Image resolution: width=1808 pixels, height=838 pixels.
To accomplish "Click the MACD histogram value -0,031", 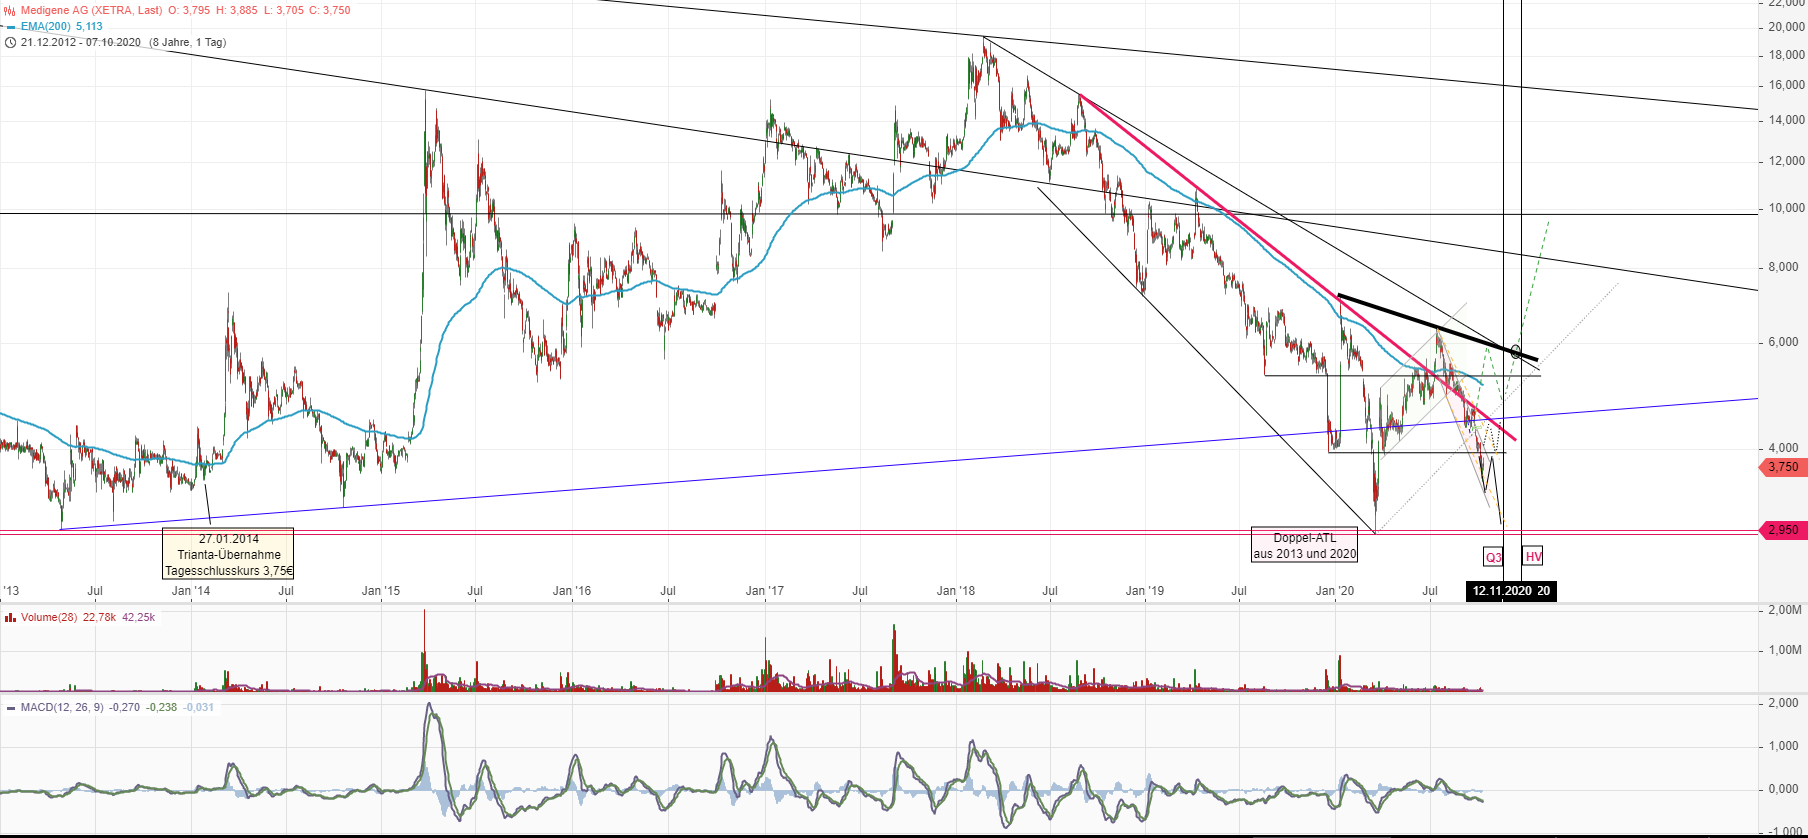I will pyautogui.click(x=199, y=708).
